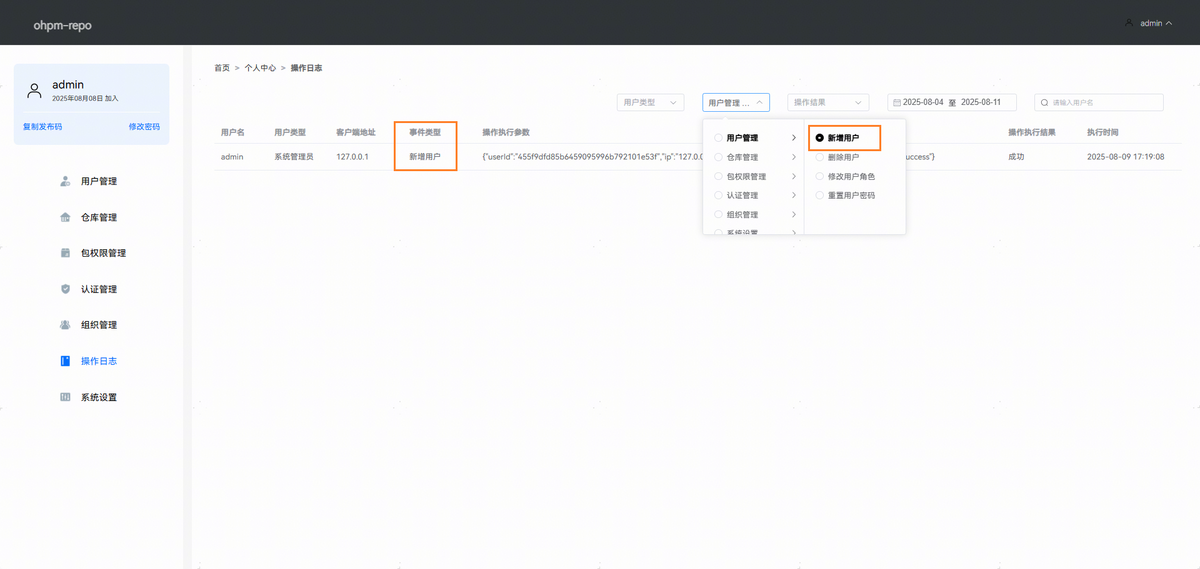The width and height of the screenshot is (1200, 569).
Task: Select the 修改用户角色 radio option
Action: [x=820, y=176]
